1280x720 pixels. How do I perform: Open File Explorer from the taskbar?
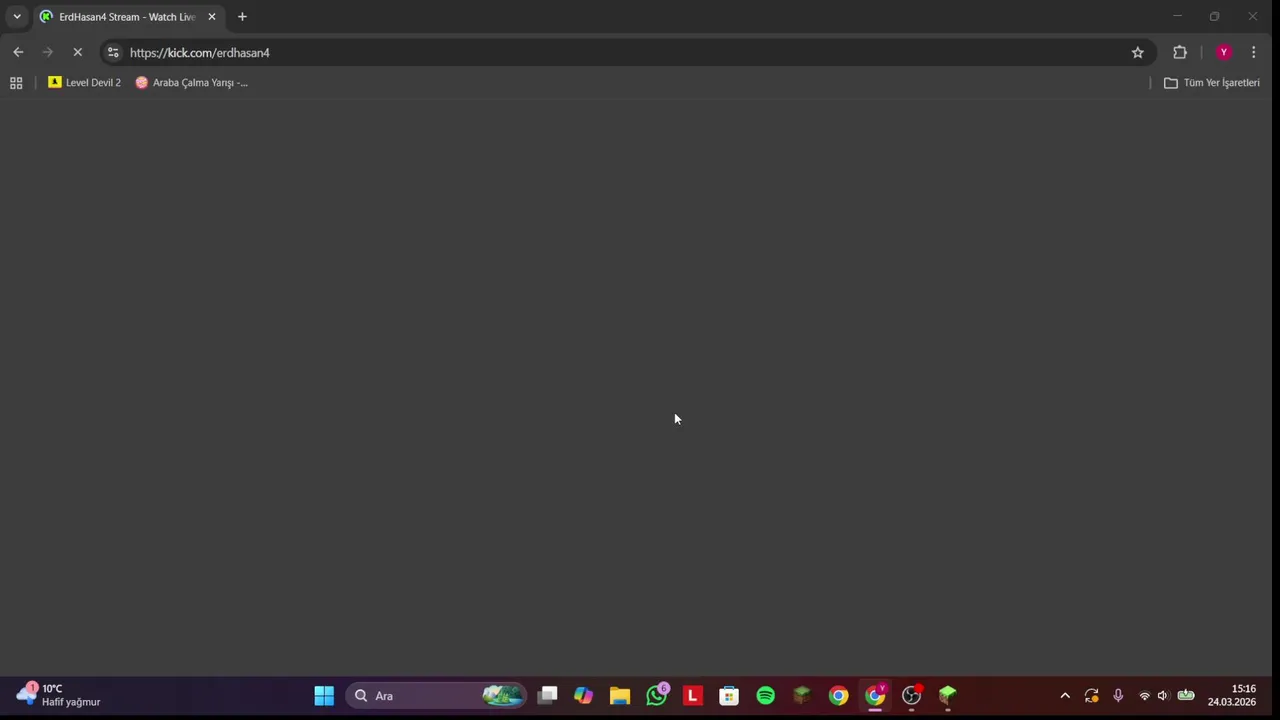[x=620, y=696]
